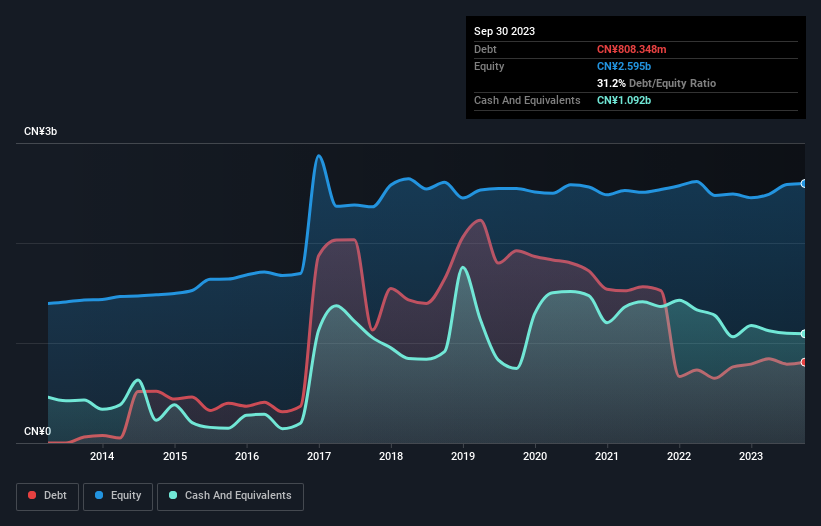Image resolution: width=821 pixels, height=526 pixels.
Task: Click the 2023 x-axis label
Action: [x=751, y=456]
